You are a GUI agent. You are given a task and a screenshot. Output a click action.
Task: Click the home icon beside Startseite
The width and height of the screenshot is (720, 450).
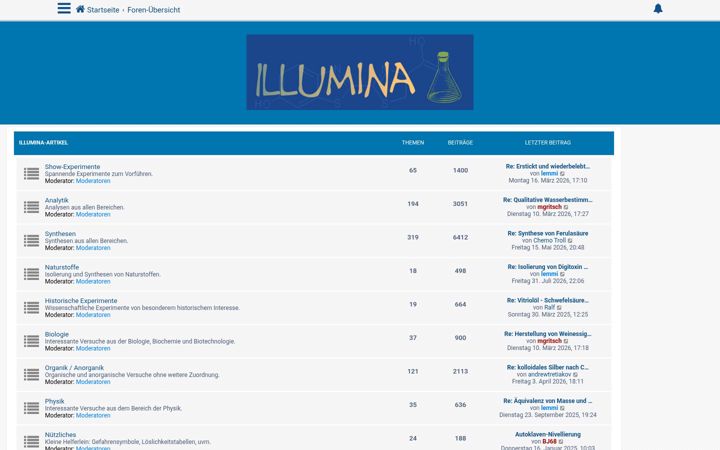(x=80, y=9)
